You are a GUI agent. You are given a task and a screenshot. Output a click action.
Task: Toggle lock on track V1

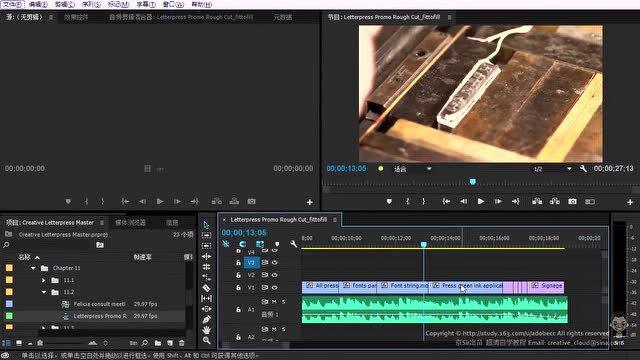tap(238, 287)
